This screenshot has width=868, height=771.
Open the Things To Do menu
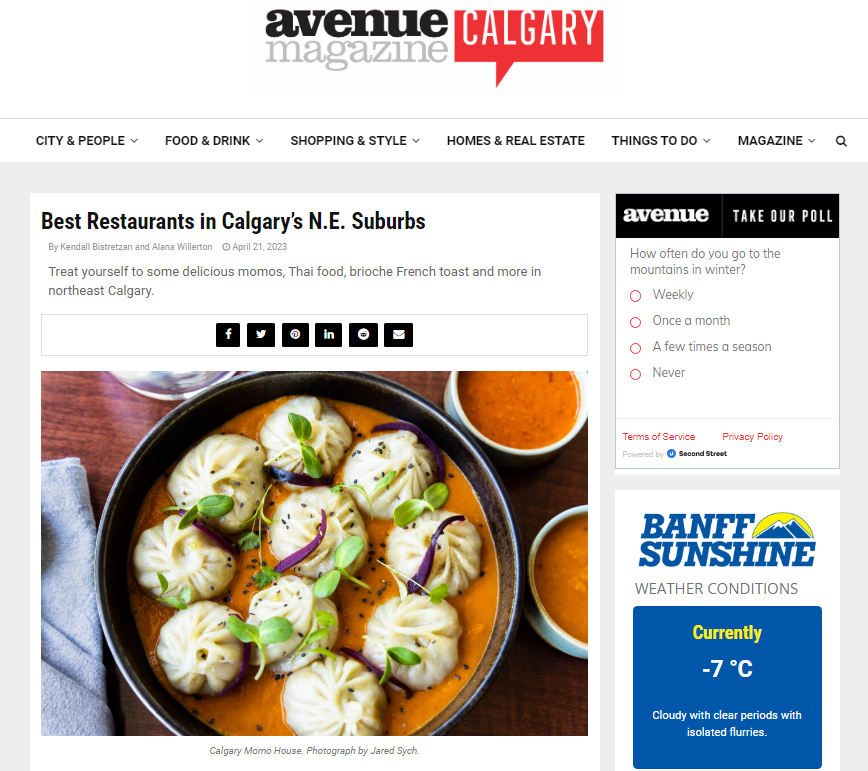click(661, 141)
